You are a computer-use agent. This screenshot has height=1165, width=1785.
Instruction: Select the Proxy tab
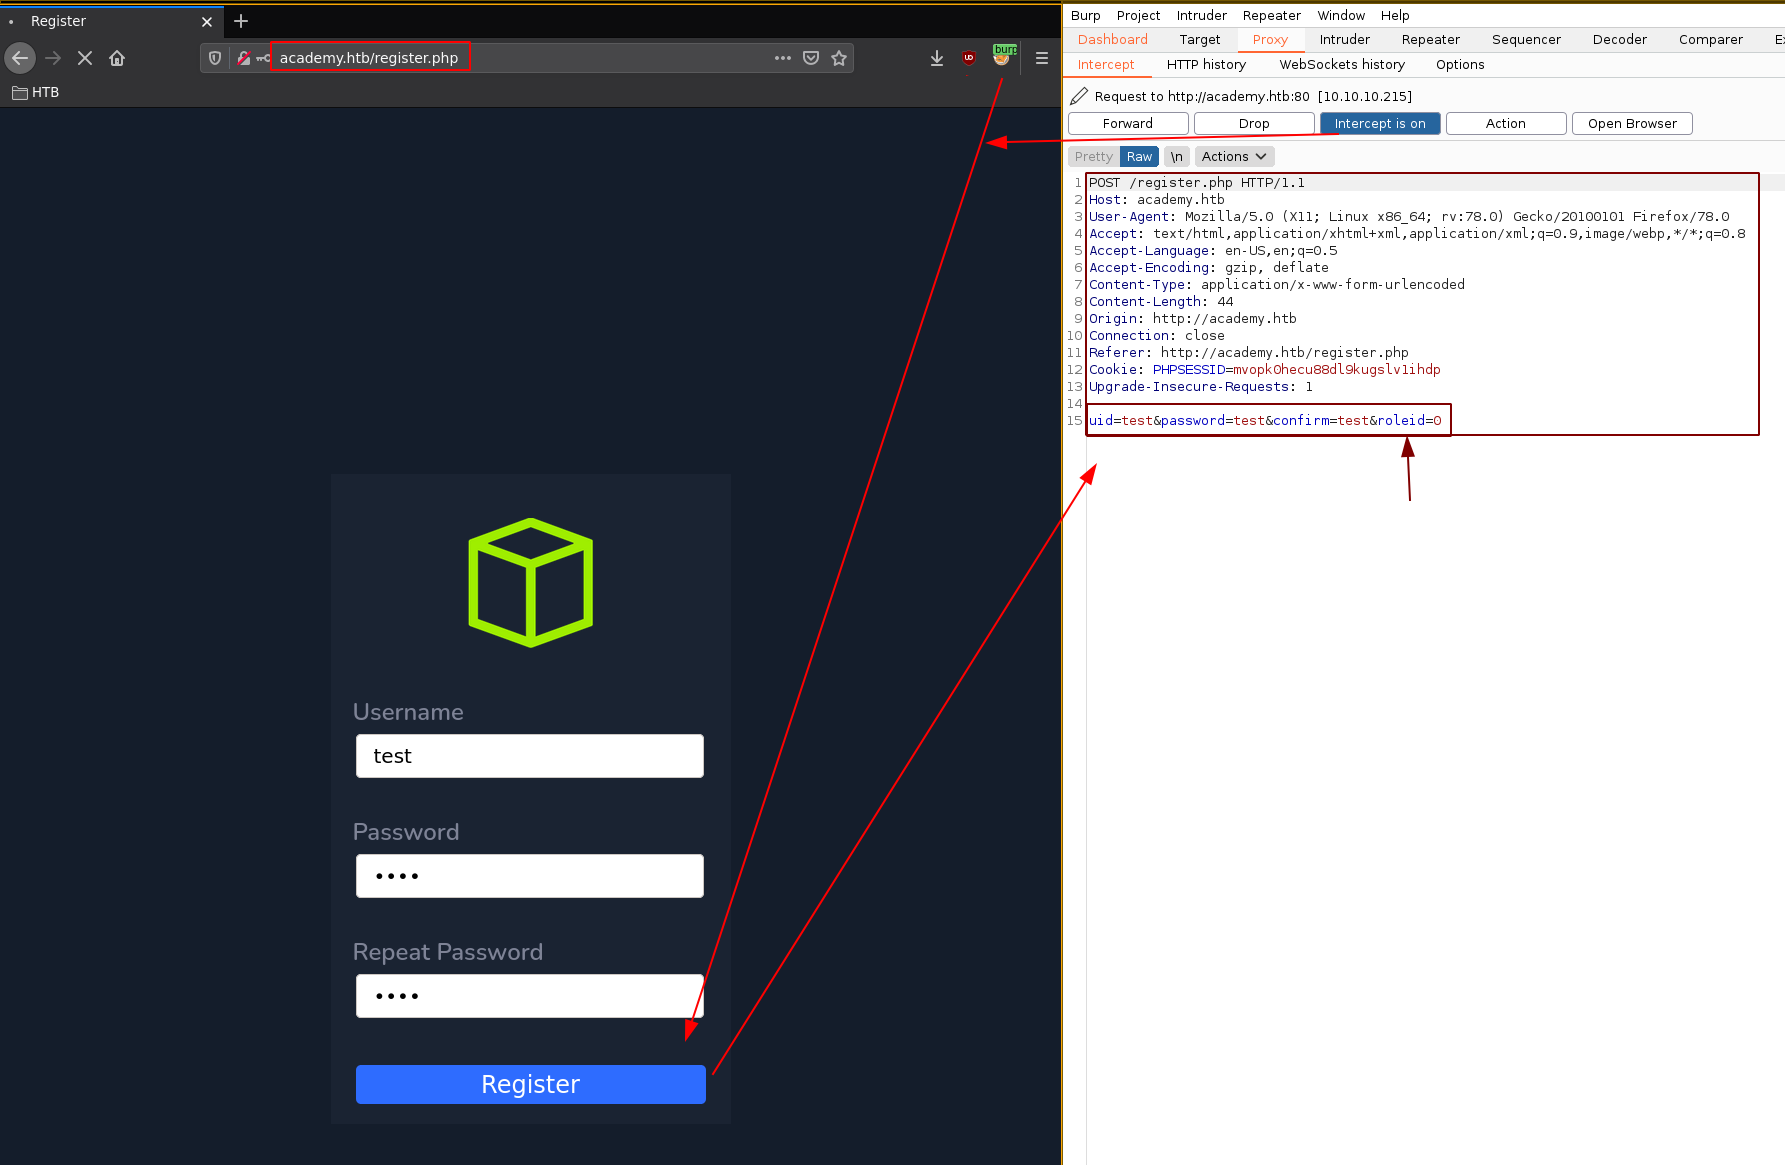(x=1270, y=39)
